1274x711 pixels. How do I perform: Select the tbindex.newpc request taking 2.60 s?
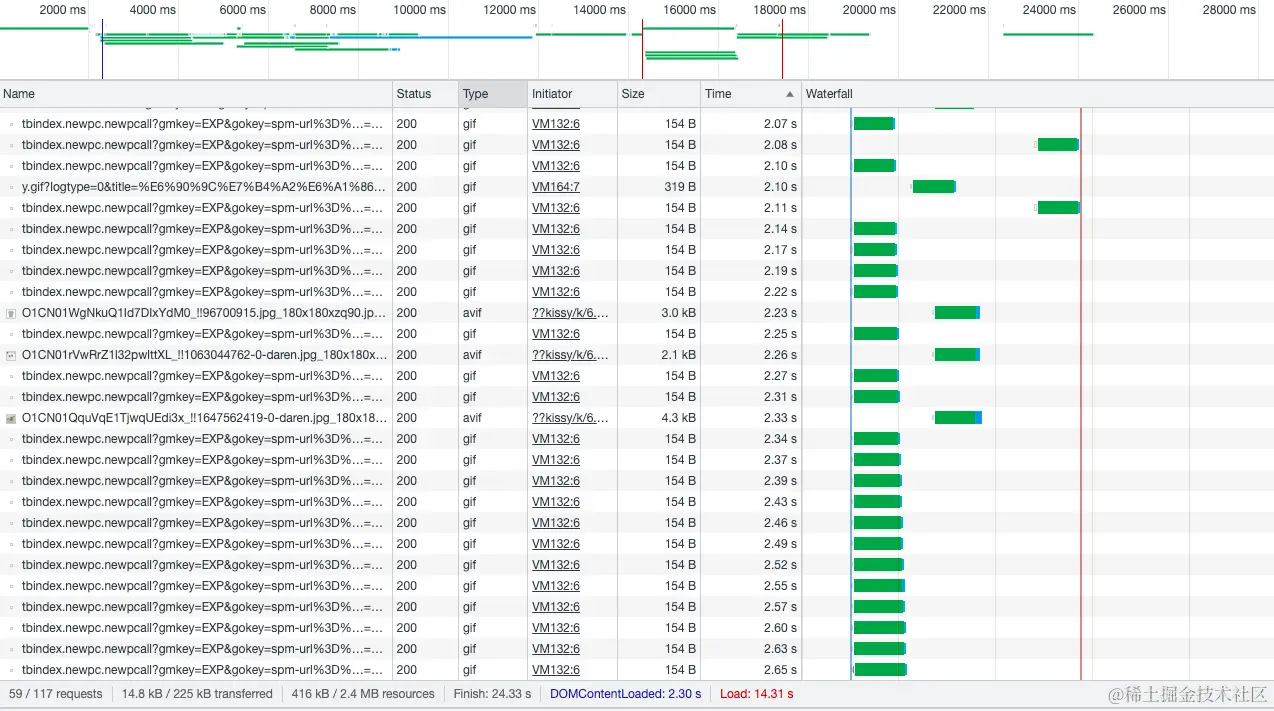click(203, 628)
